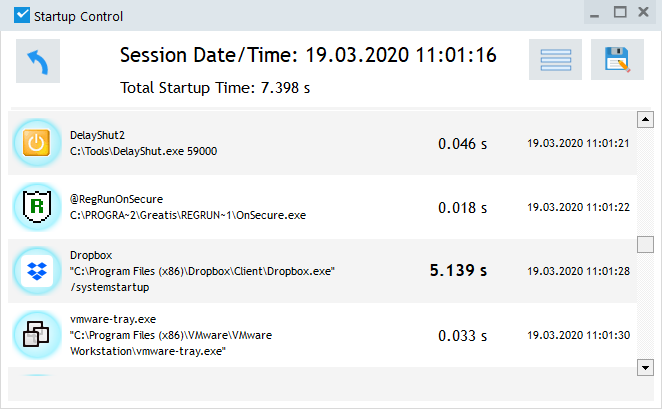Select the Dropbox startup icon
Image resolution: width=662 pixels, height=409 pixels.
tap(36, 271)
